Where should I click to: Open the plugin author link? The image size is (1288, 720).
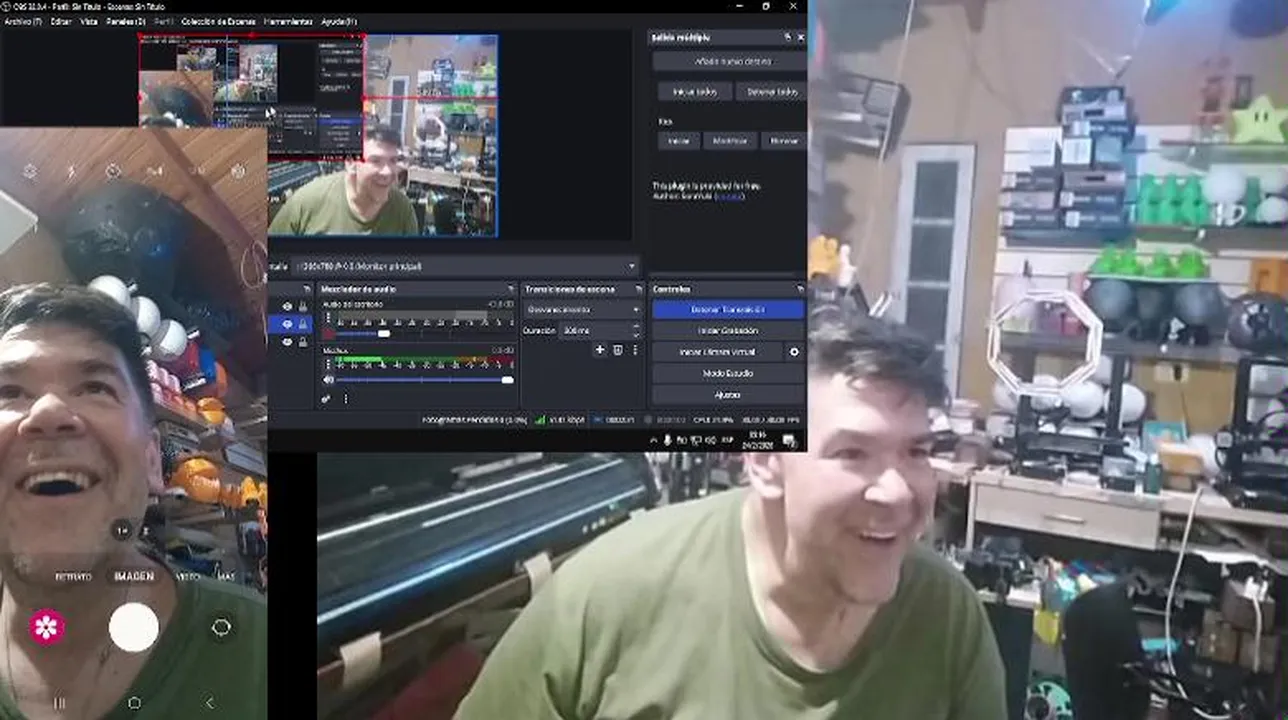pyautogui.click(x=730, y=196)
